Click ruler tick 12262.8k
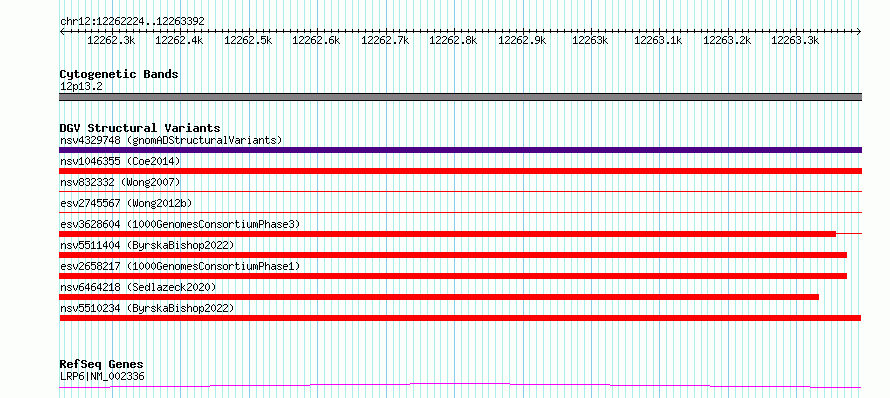Screen dimensions: 890x398 tap(454, 40)
